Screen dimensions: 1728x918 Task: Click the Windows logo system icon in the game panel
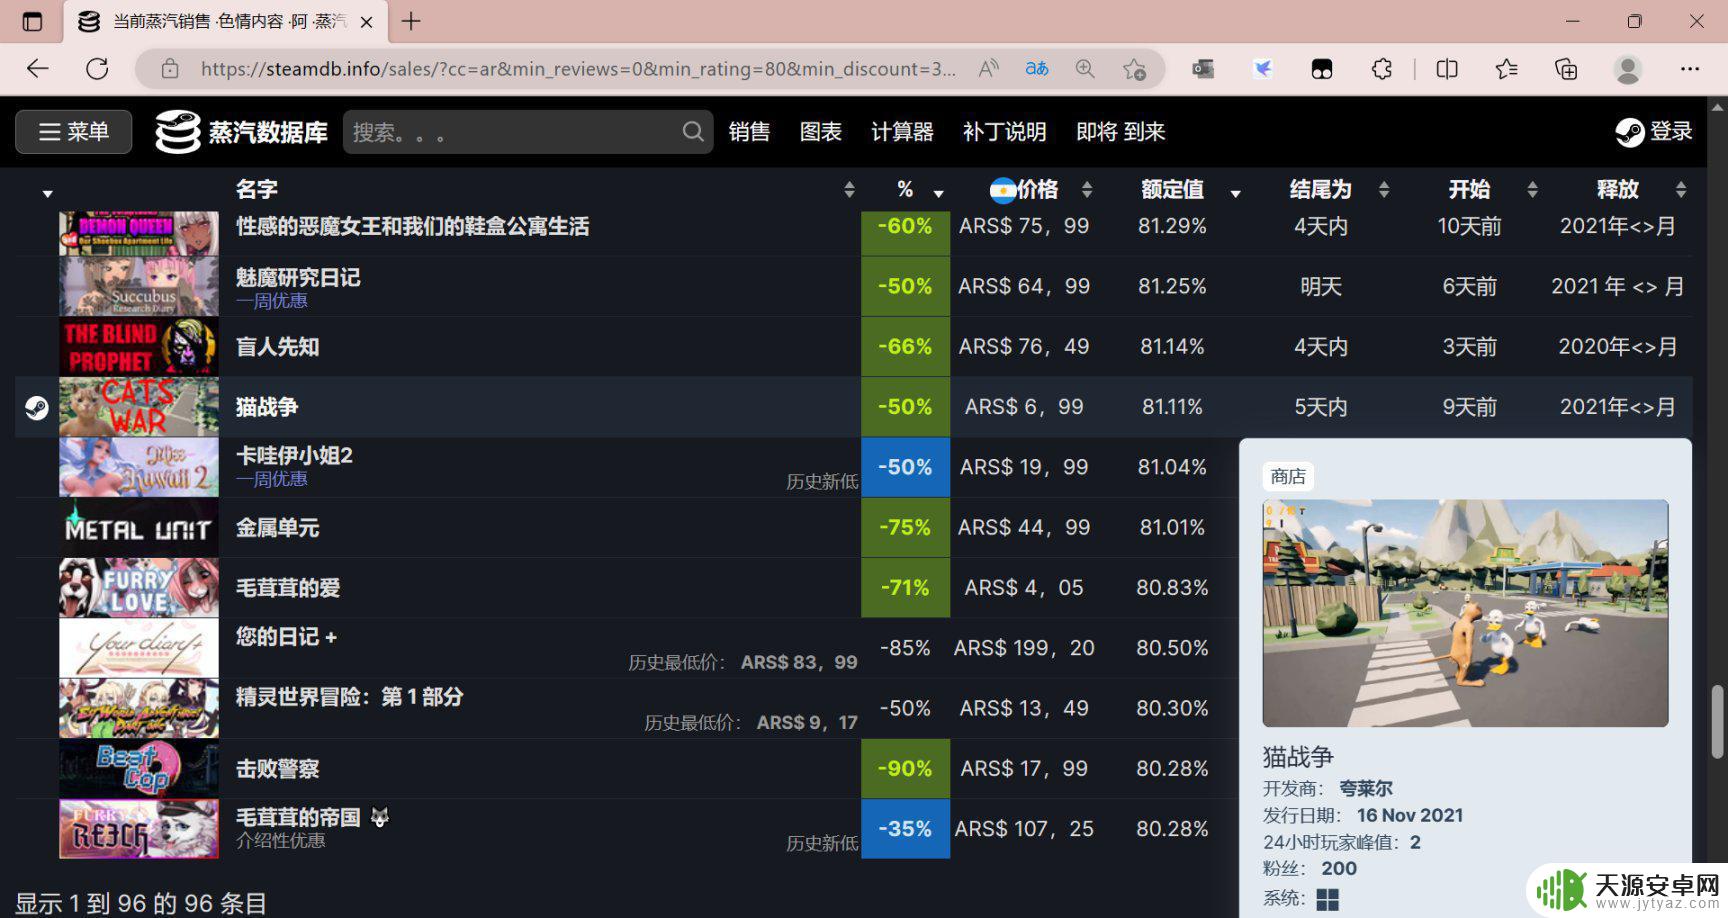pyautogui.click(x=1327, y=900)
